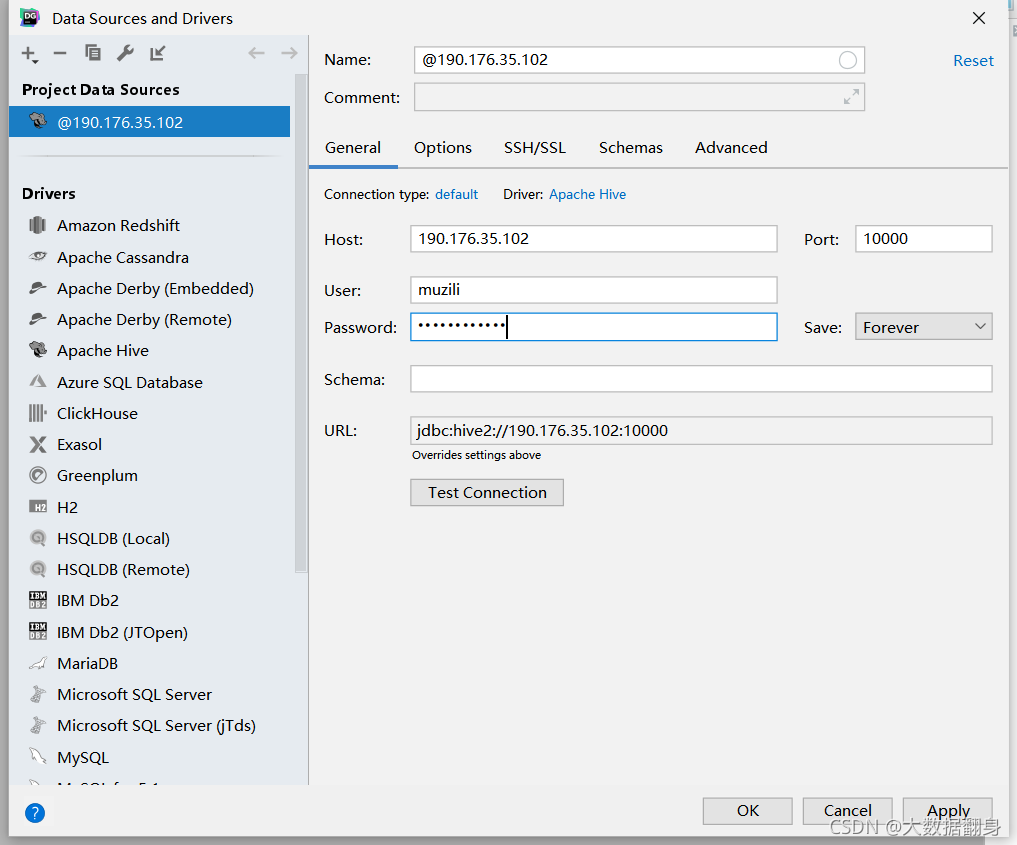Click the make global import icon

click(158, 53)
